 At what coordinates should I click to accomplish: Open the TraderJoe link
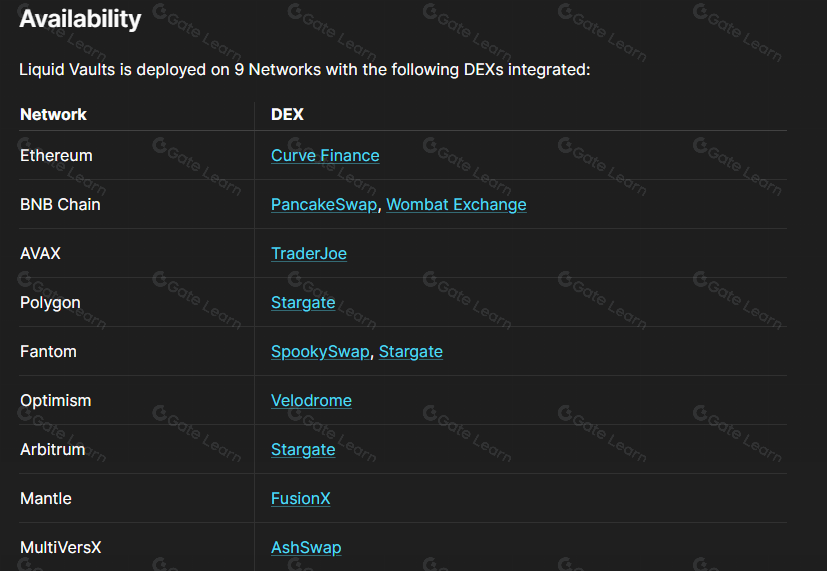309,254
